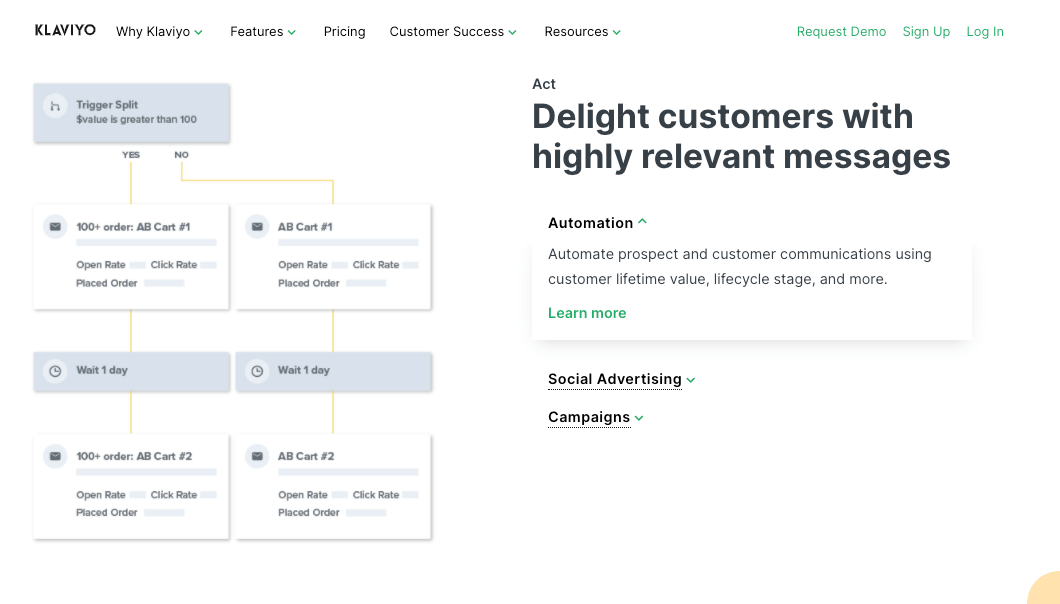Image resolution: width=1060 pixels, height=604 pixels.
Task: Click the envelope icon on AB Cart #1
Action: (257, 227)
